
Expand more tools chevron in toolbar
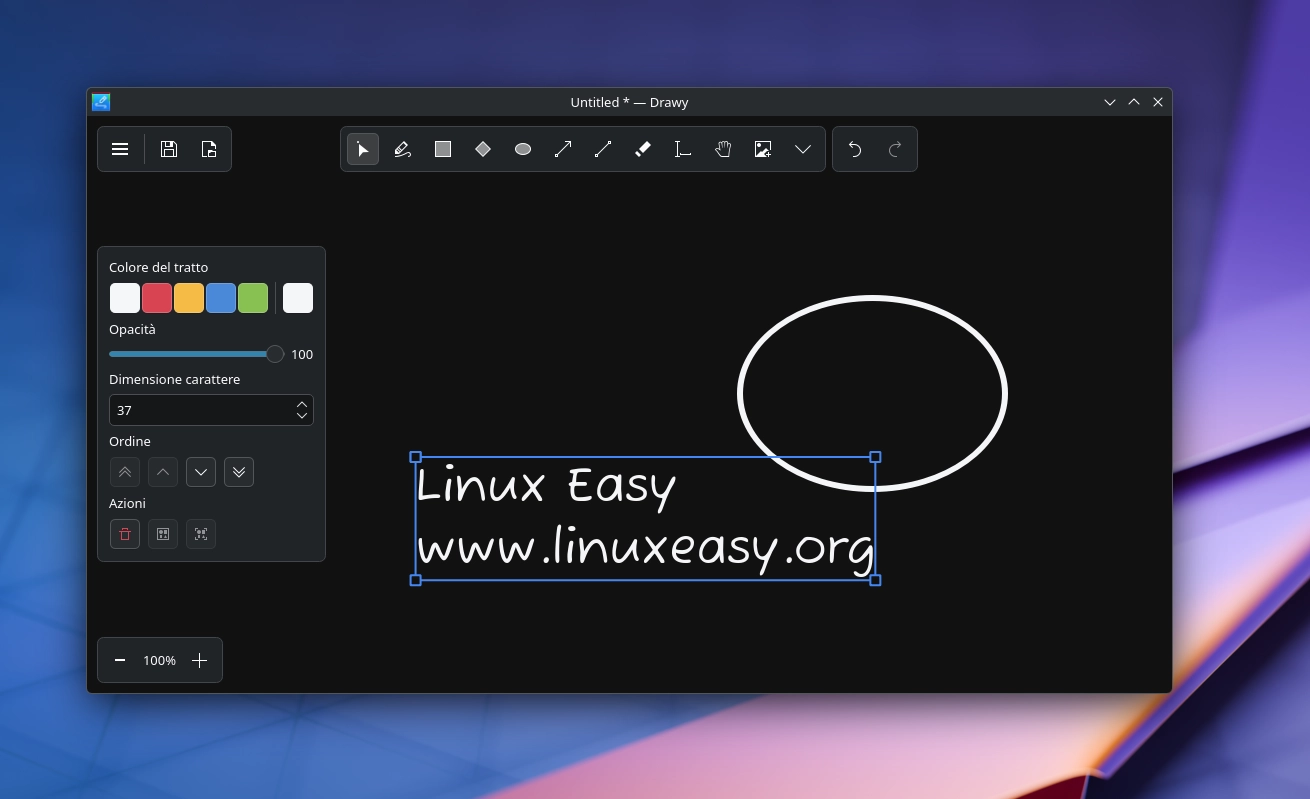(803, 149)
